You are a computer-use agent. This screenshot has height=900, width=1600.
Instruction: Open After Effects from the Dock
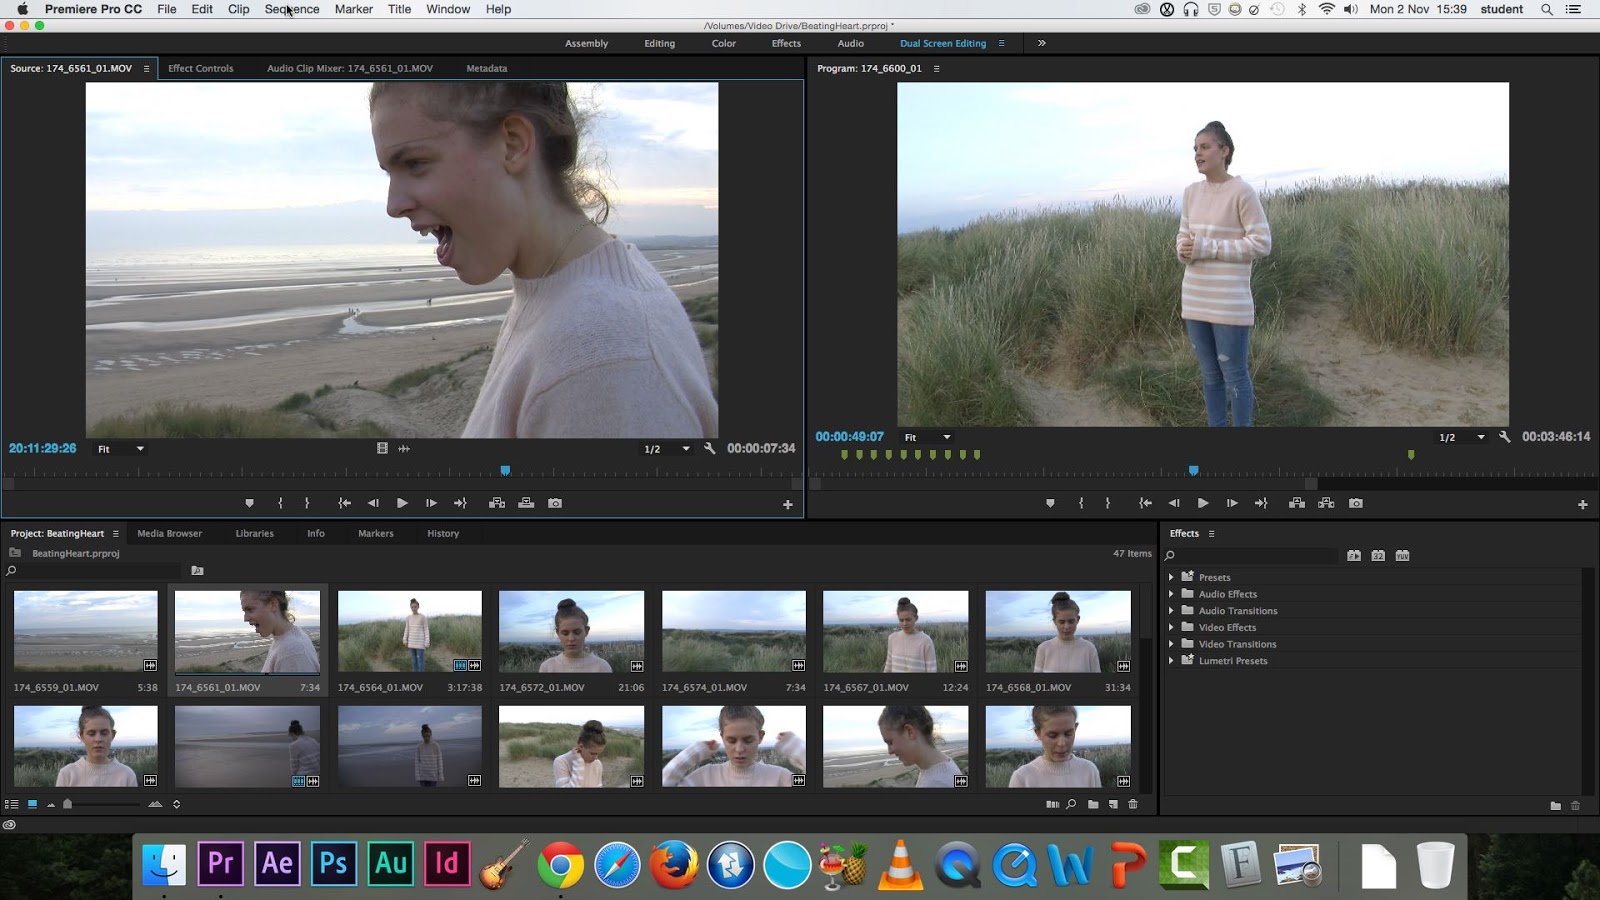click(x=278, y=863)
